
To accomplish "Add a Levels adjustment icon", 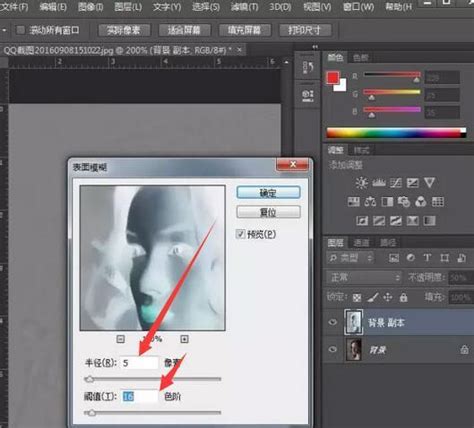I will pos(378,183).
